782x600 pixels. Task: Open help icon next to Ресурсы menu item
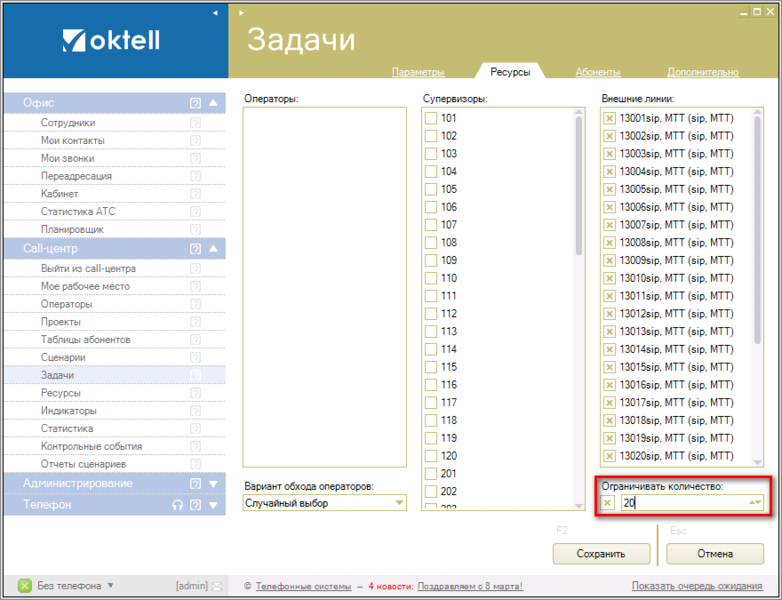196,393
